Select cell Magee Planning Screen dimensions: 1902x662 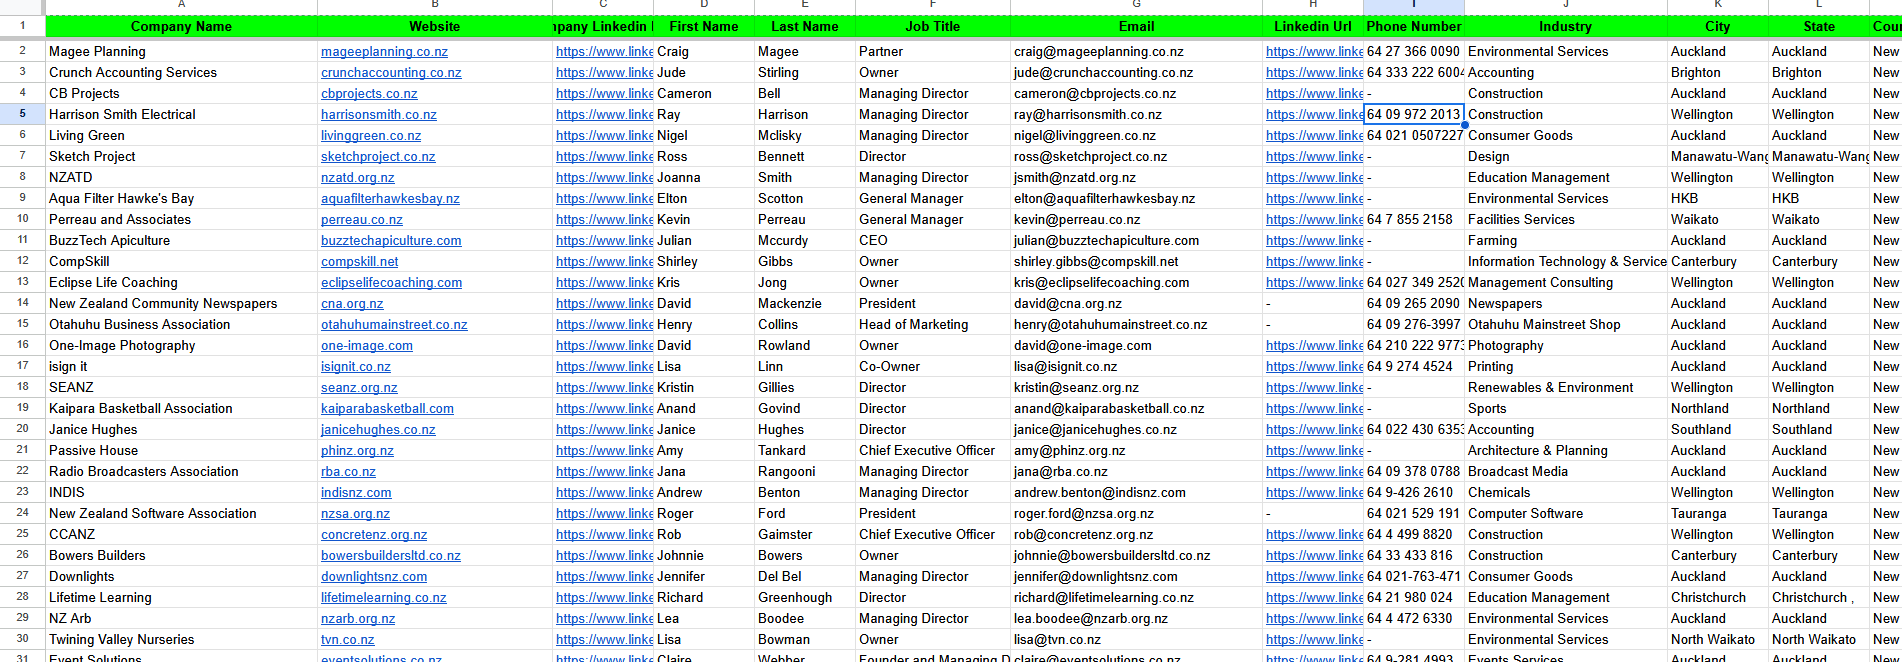coord(181,52)
